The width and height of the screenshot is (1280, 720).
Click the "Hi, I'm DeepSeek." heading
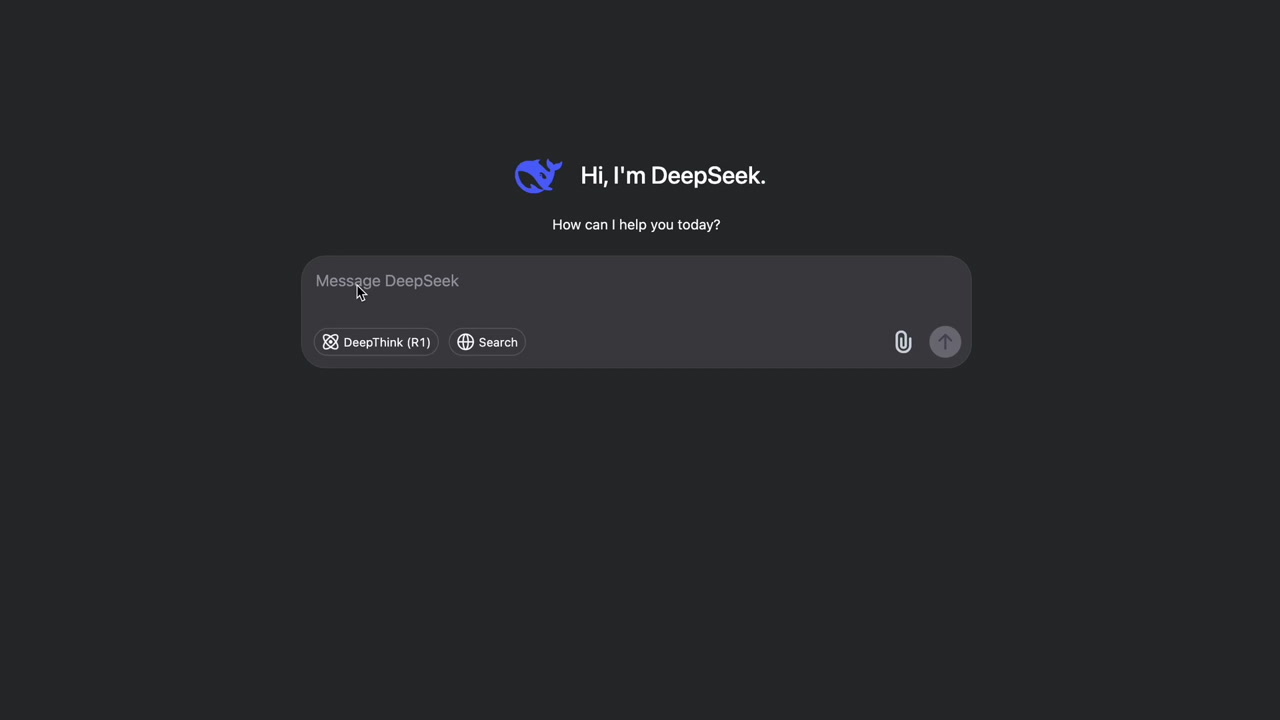[x=673, y=176]
